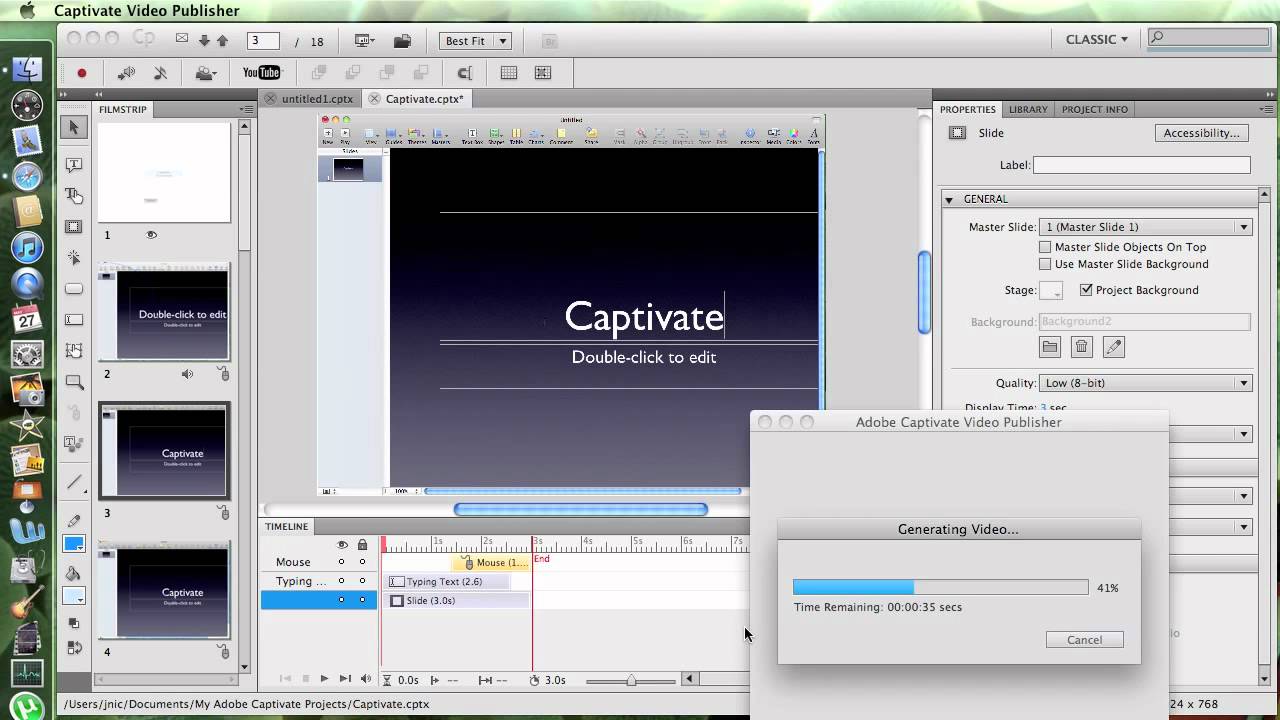Open the audio speaker tool in toolbar
Screen dimensions: 1280x720
(126, 73)
